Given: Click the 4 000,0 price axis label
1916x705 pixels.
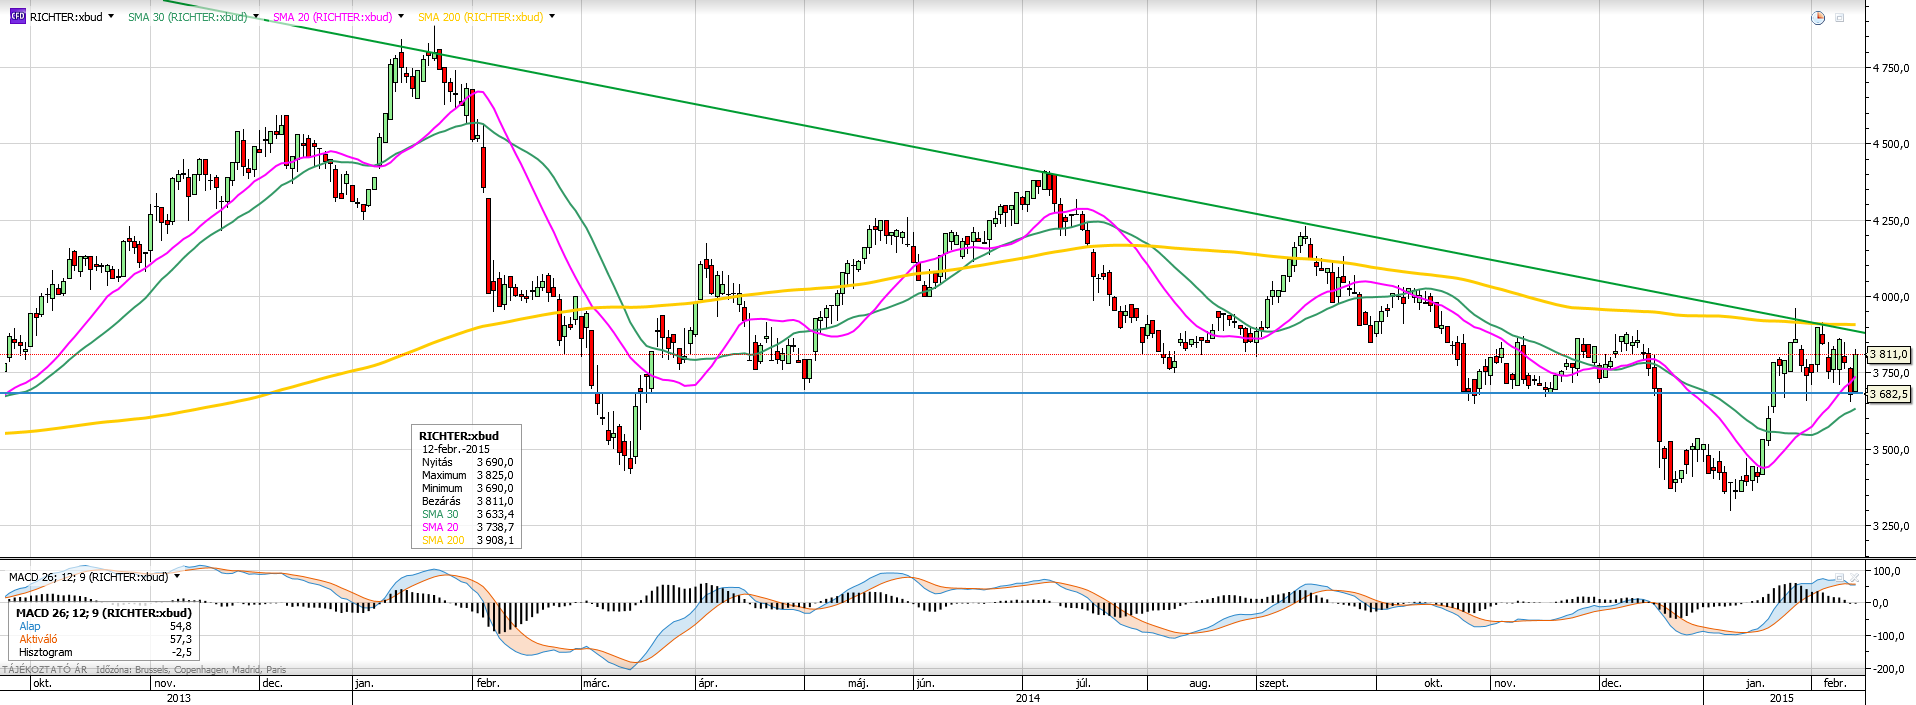Looking at the screenshot, I should 1890,297.
